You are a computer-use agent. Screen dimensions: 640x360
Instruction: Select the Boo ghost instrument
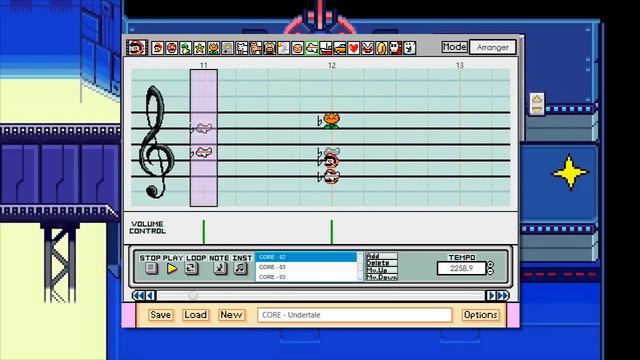point(409,48)
